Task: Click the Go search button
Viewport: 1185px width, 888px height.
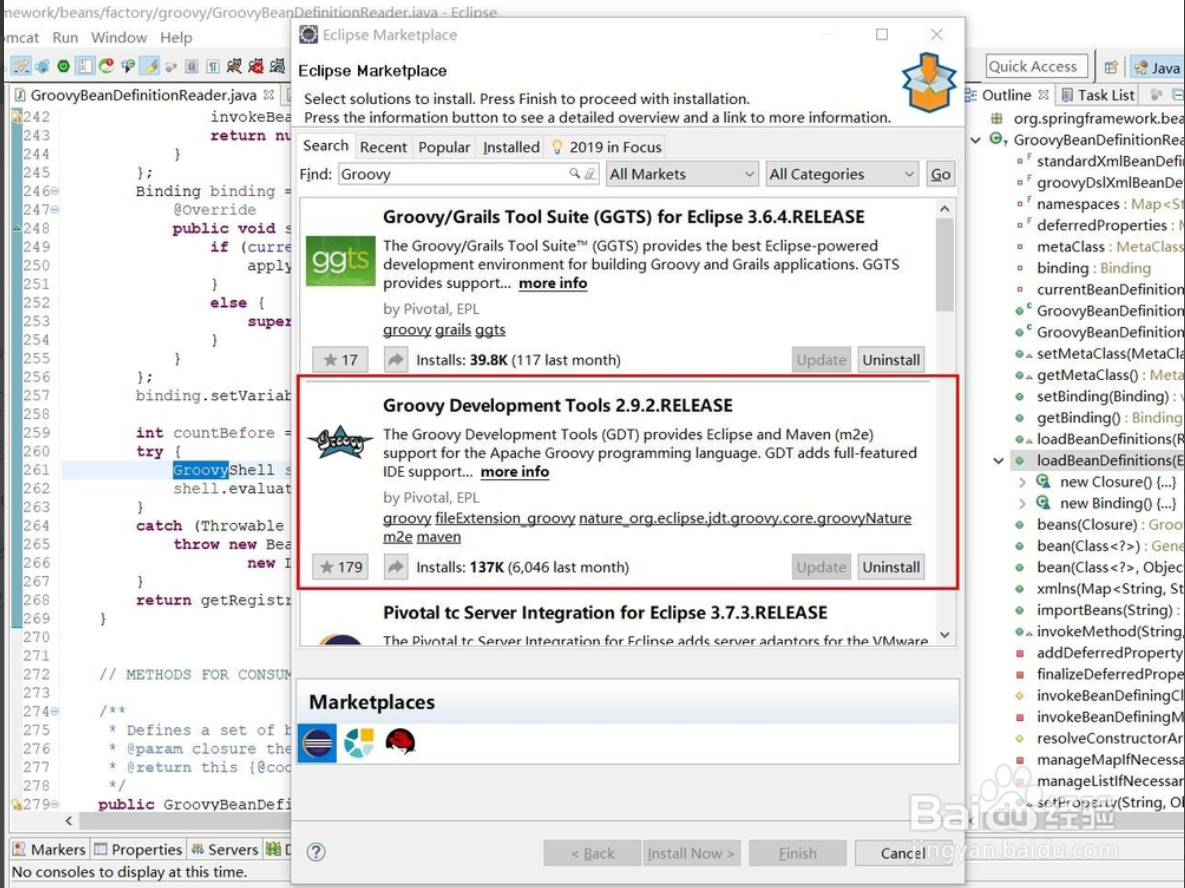Action: (x=940, y=174)
